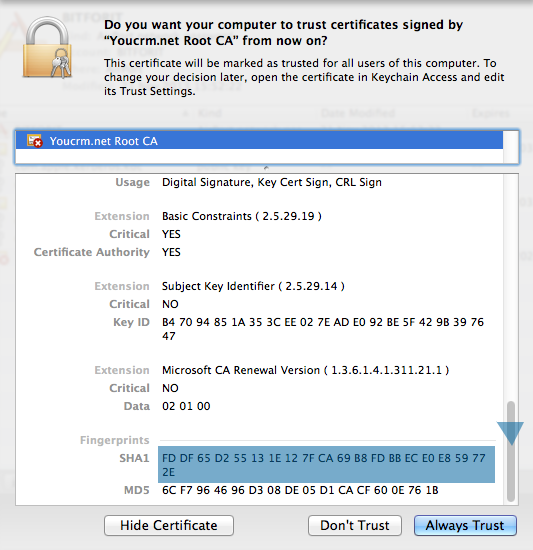Click the Basic Constraints extension text

tap(242, 216)
